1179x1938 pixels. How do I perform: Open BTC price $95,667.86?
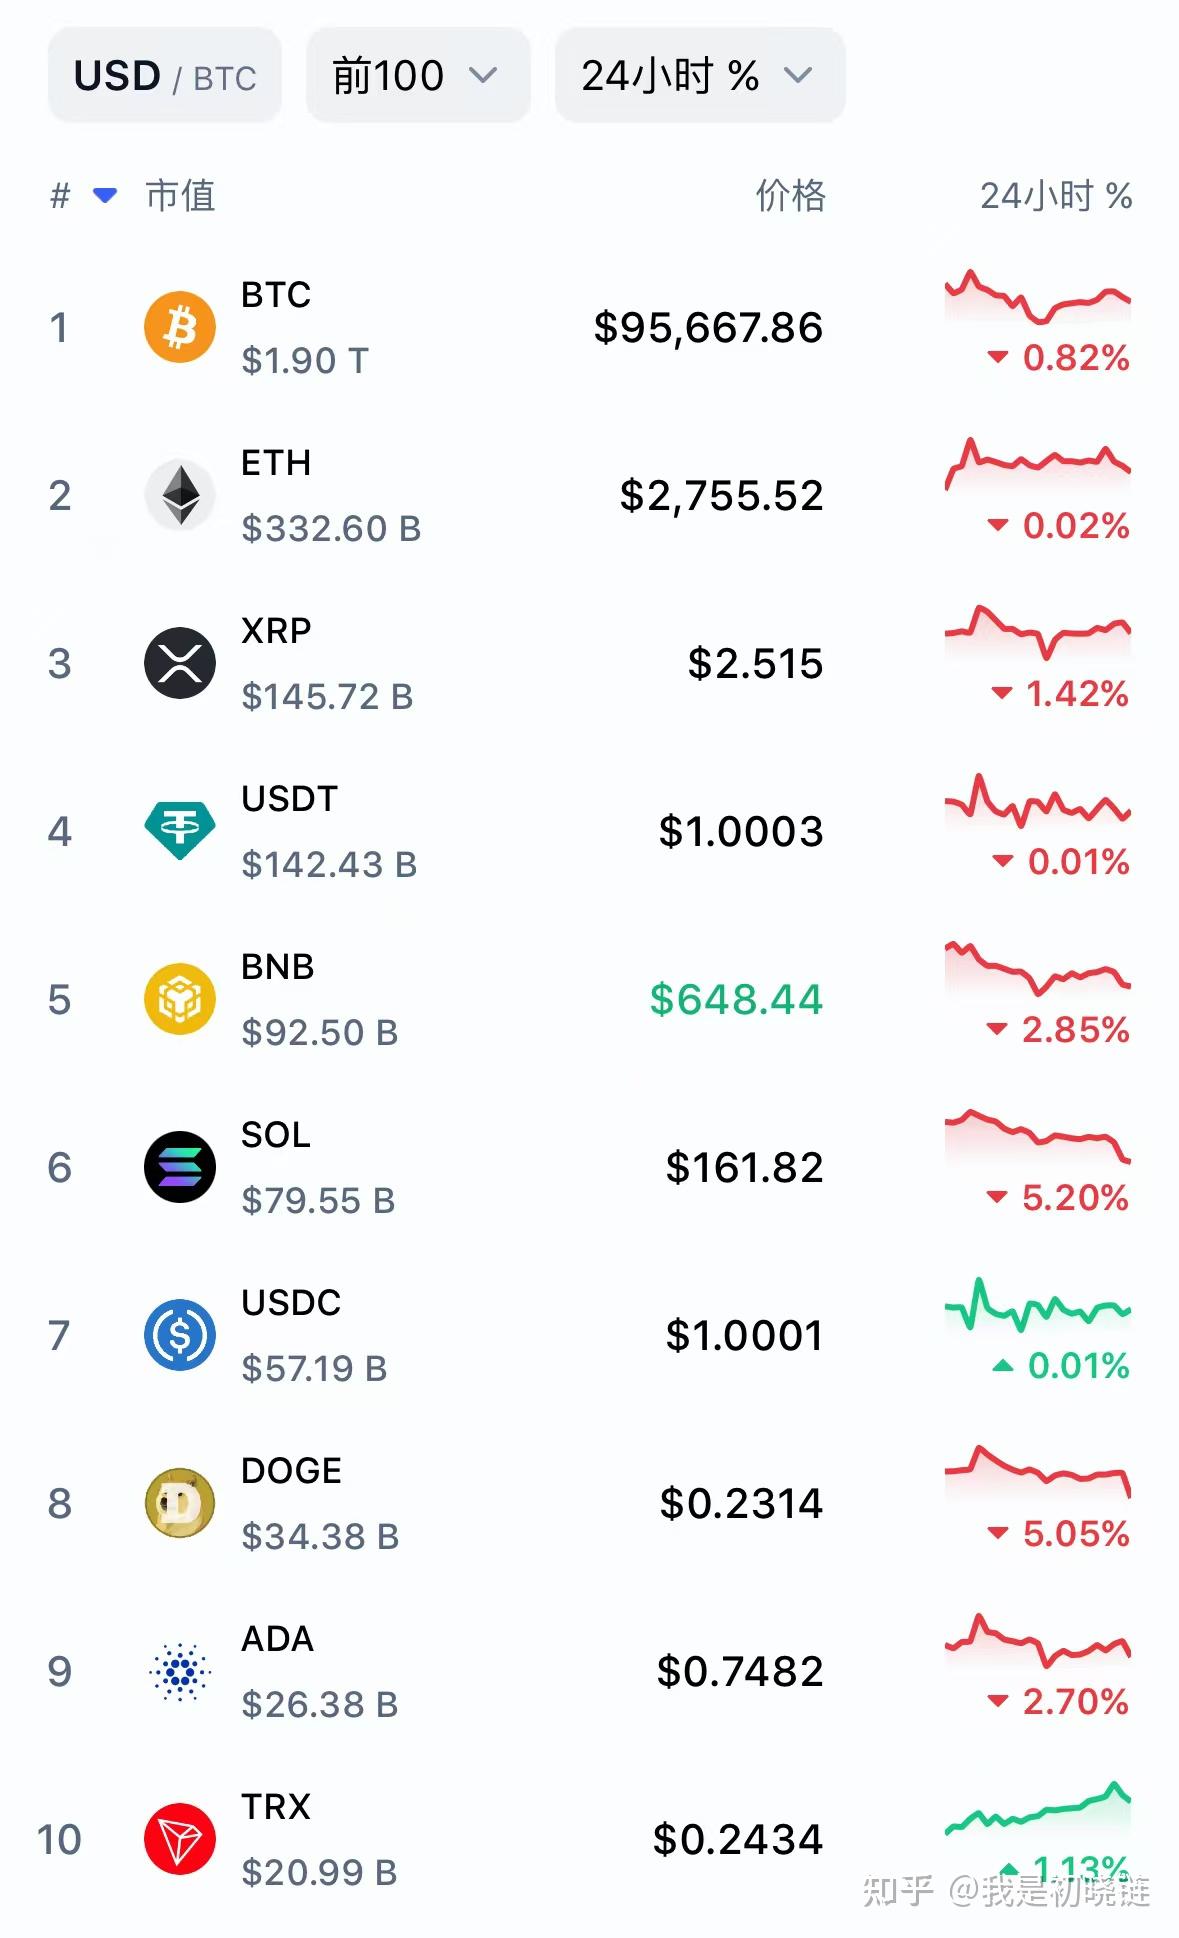[708, 327]
